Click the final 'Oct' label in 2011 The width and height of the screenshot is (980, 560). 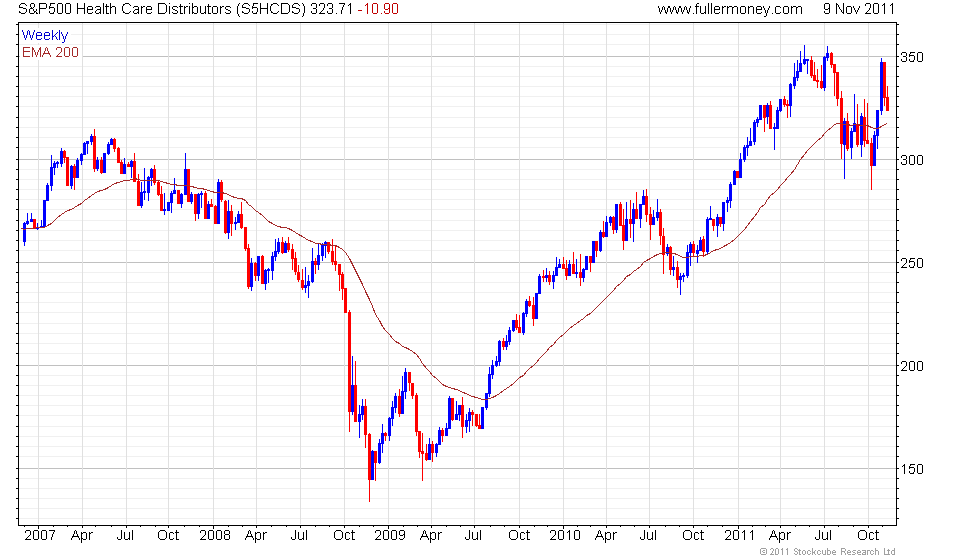pos(868,536)
